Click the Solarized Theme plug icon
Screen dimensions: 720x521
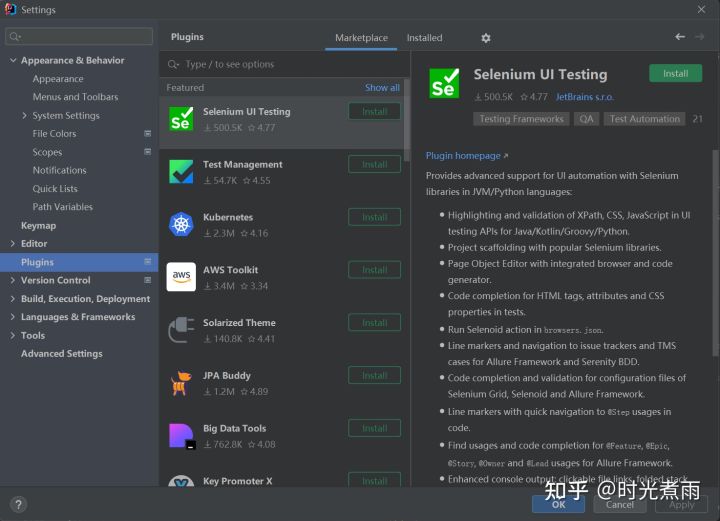(x=181, y=330)
